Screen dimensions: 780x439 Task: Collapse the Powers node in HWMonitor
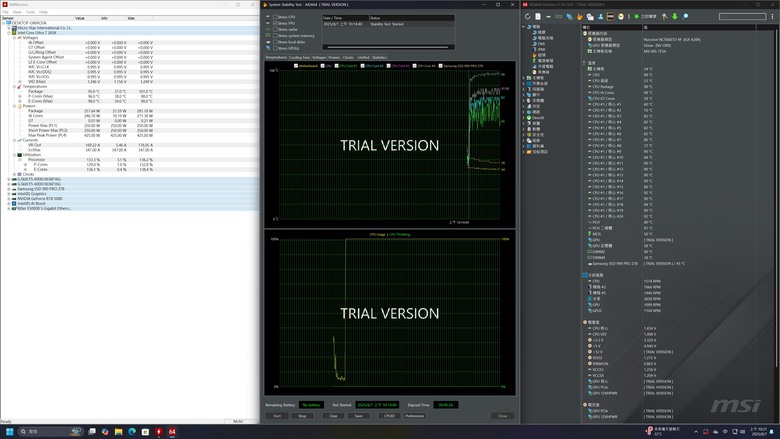click(x=14, y=106)
